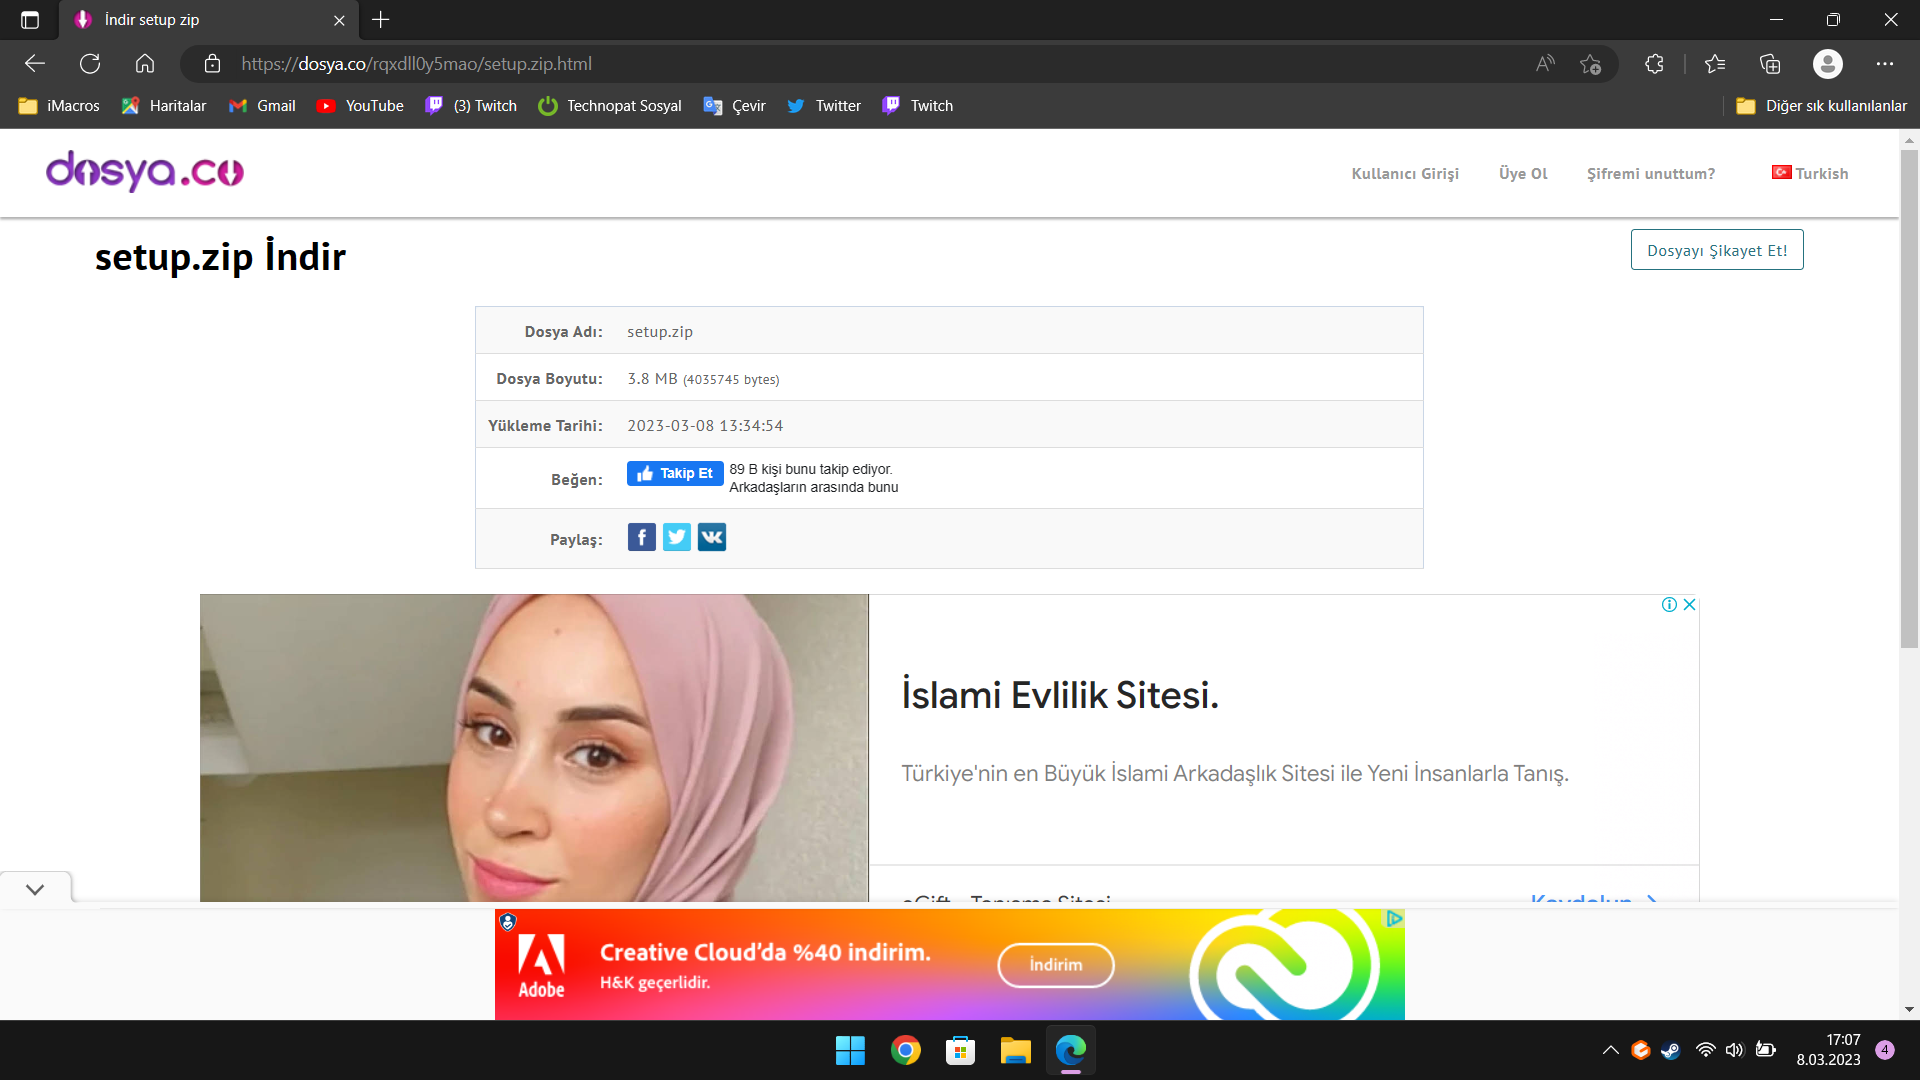Share file via VK icon

tap(712, 538)
